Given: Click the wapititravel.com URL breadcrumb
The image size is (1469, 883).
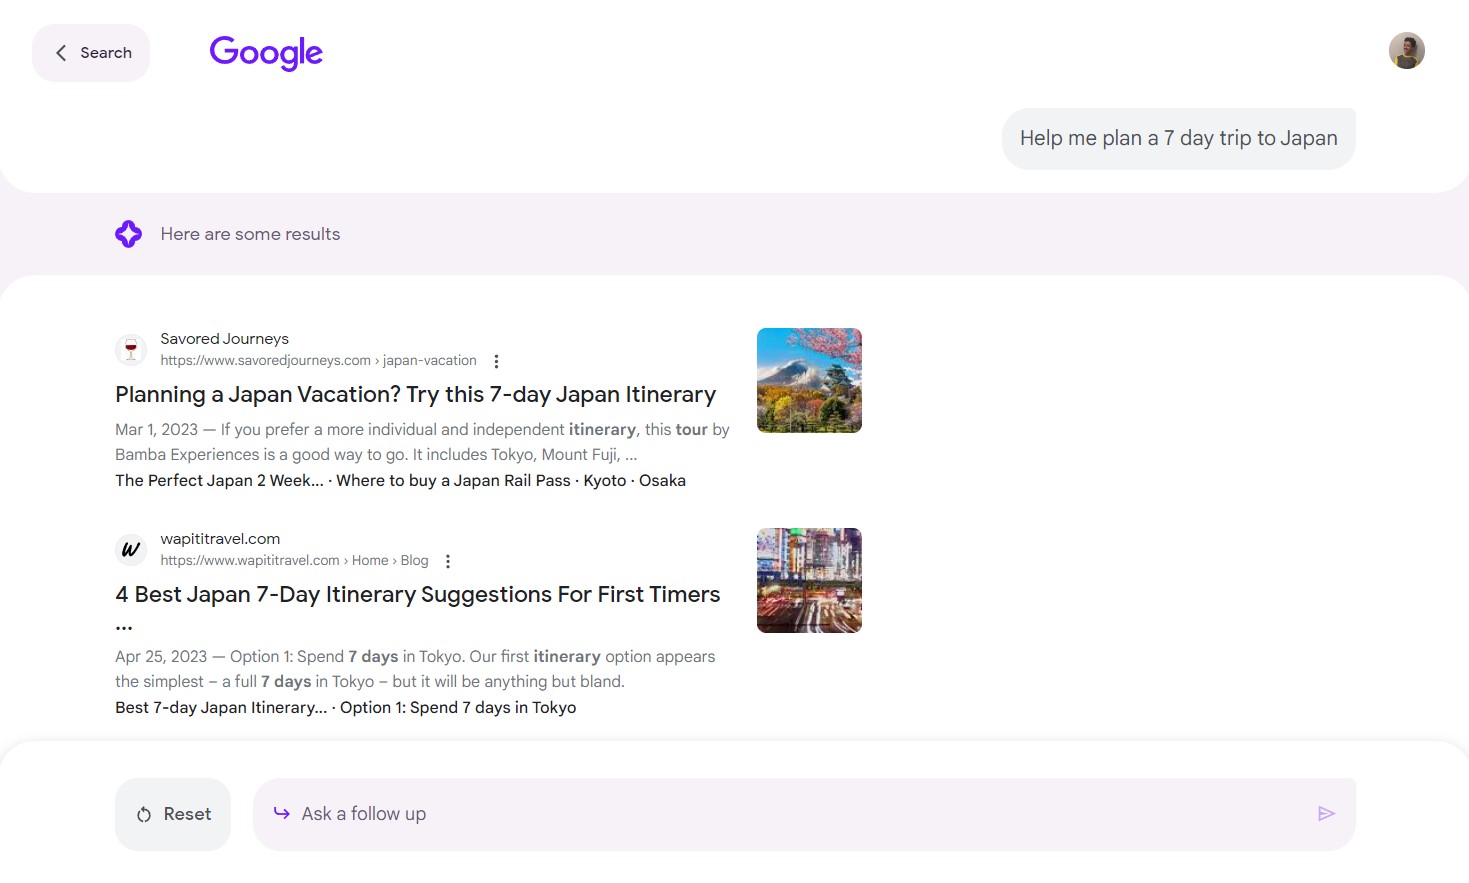Looking at the screenshot, I should [x=294, y=561].
